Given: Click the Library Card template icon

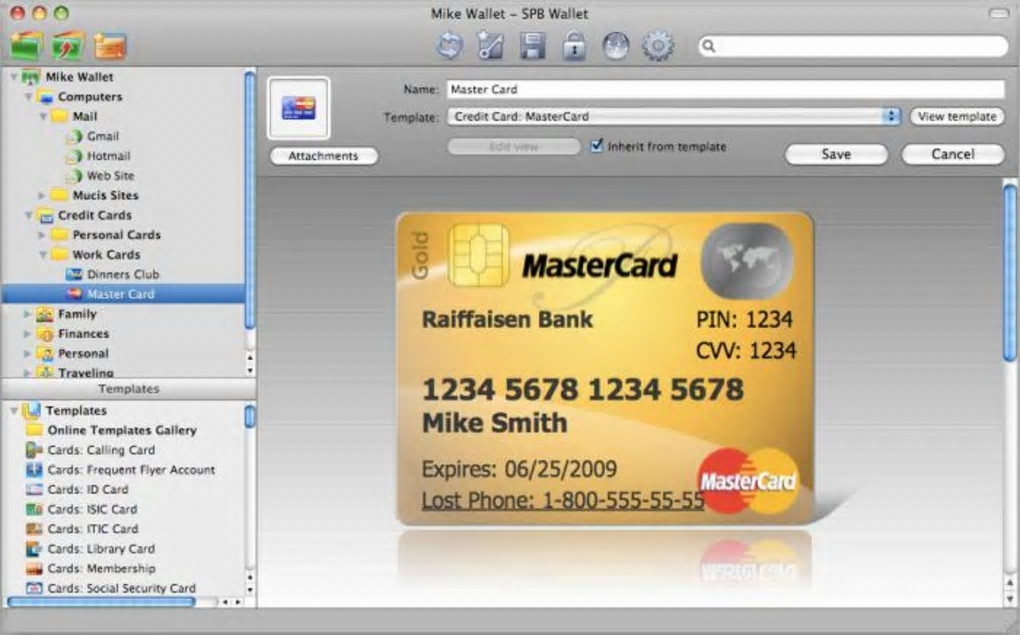Looking at the screenshot, I should [x=34, y=549].
